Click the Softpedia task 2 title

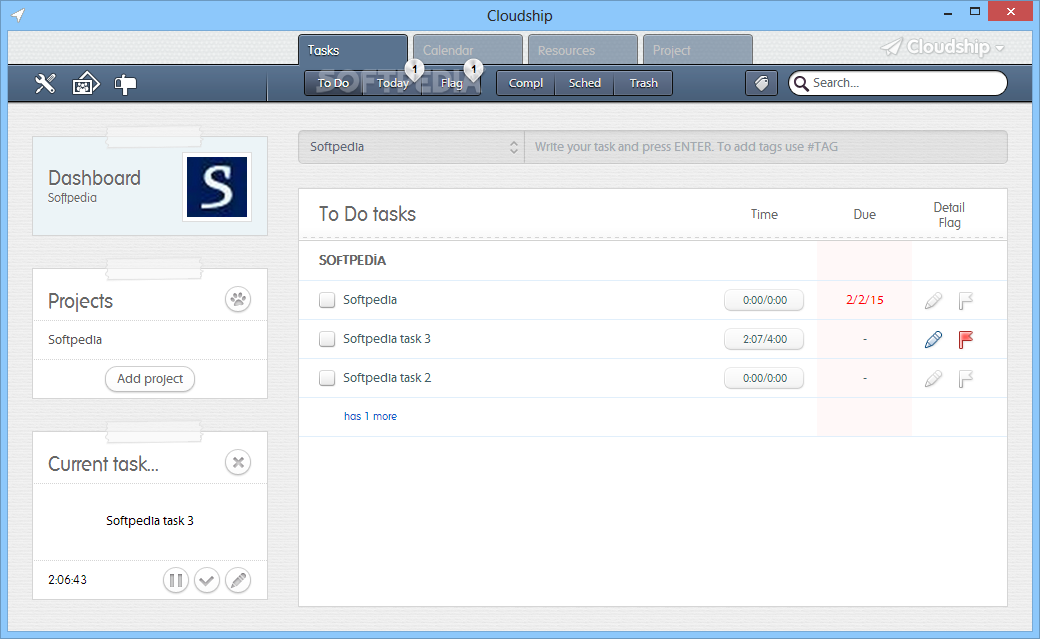387,378
